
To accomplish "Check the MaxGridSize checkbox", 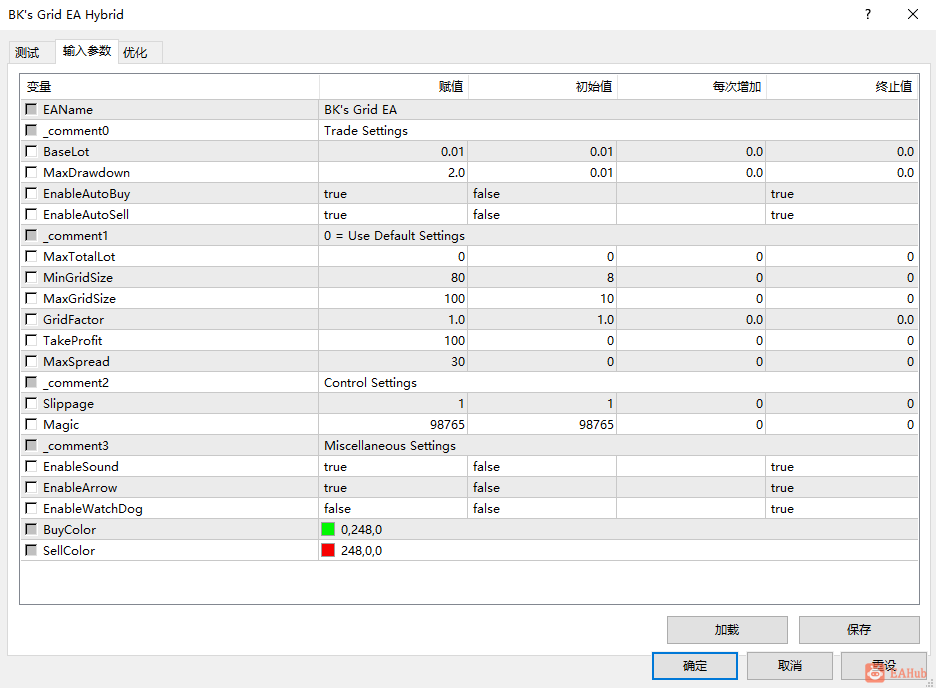I will (x=31, y=298).
